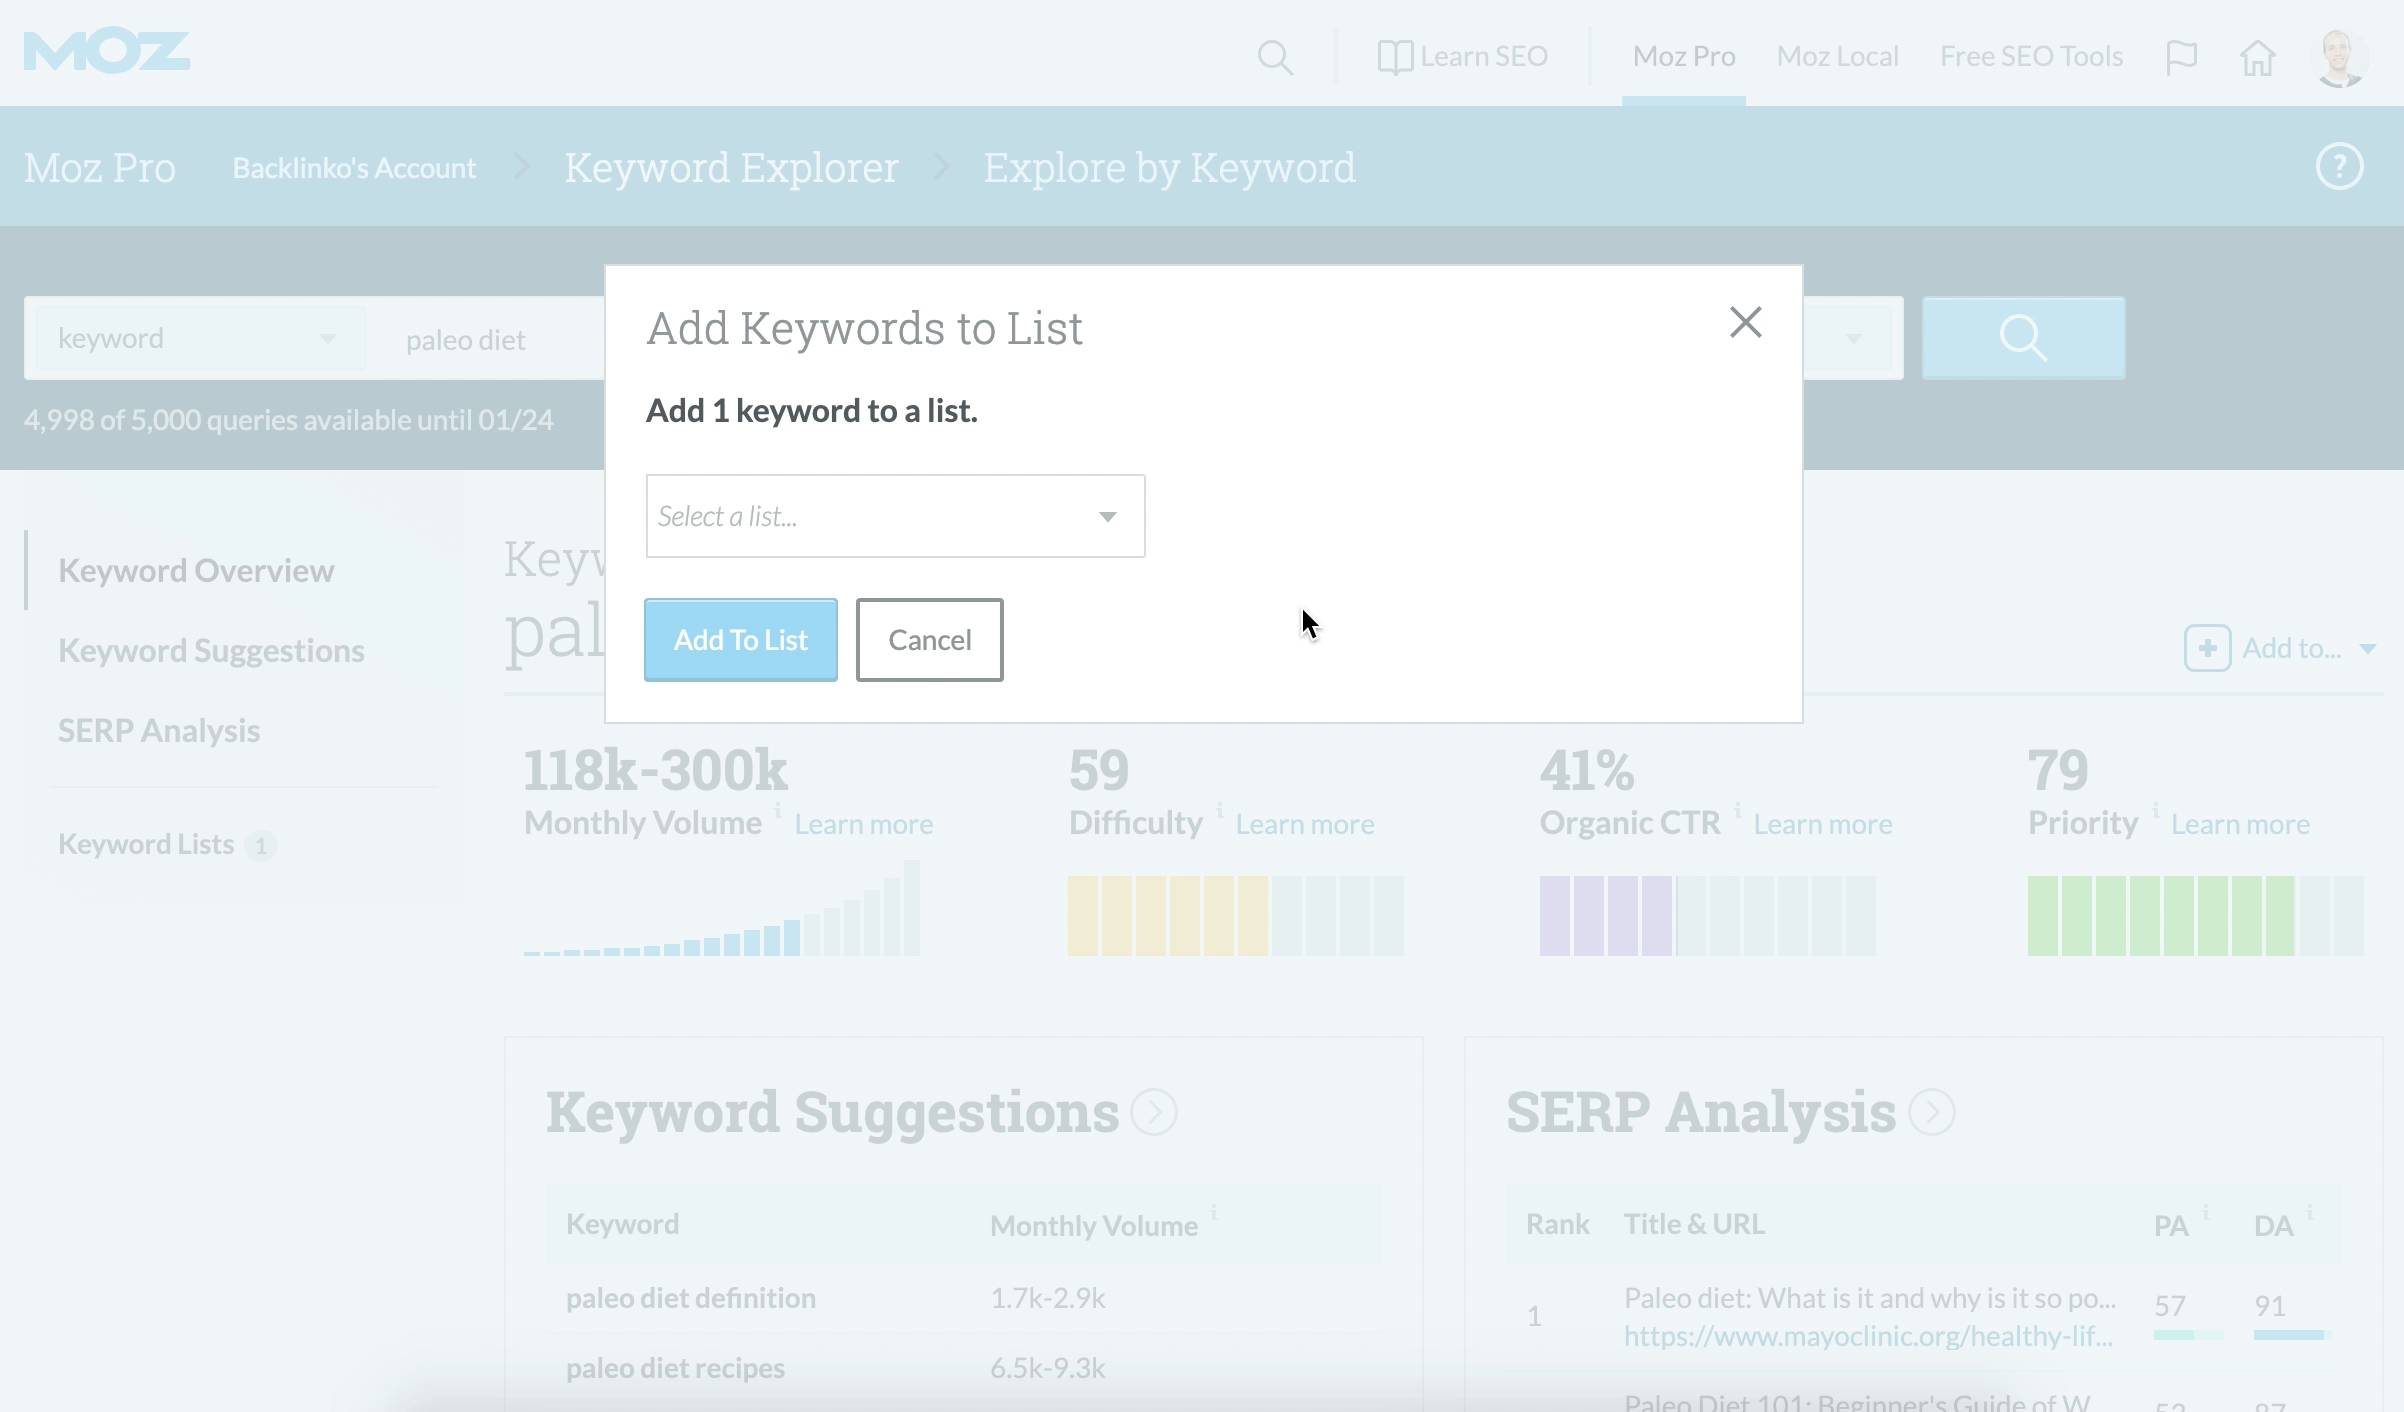Image resolution: width=2404 pixels, height=1412 pixels.
Task: Click the Learn SEO book icon
Action: tap(1394, 57)
